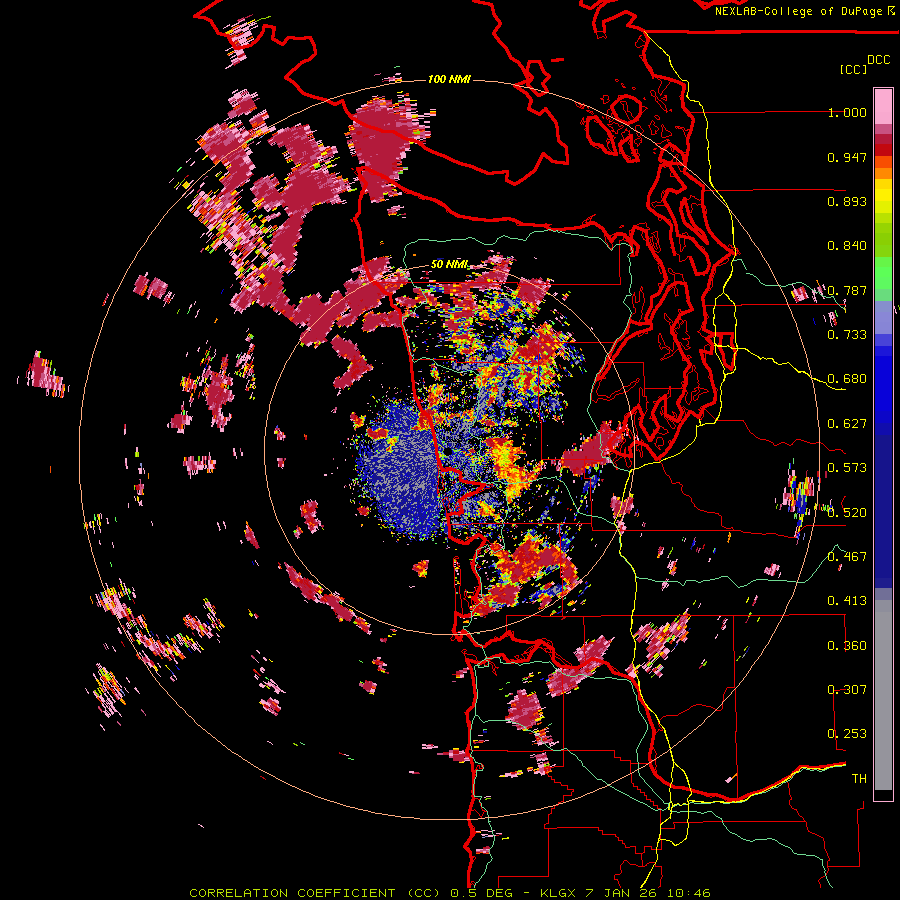
Task: Click the 100 NMI range ring label
Action: click(x=449, y=79)
